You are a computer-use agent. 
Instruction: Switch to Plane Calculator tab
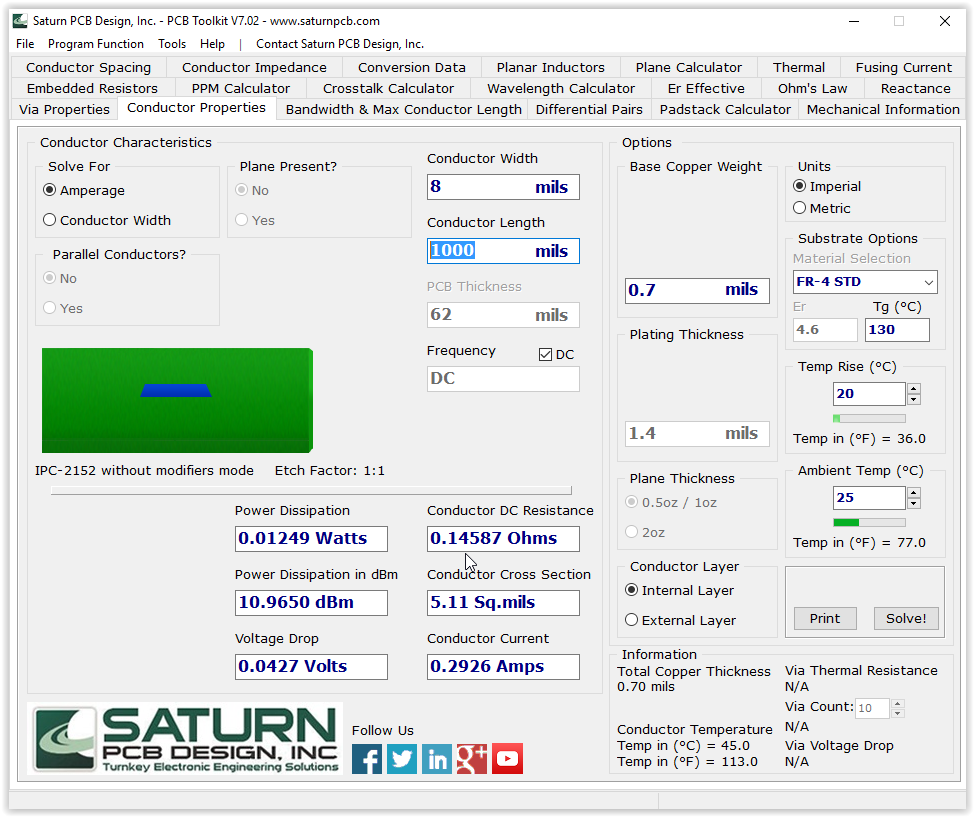[x=688, y=67]
